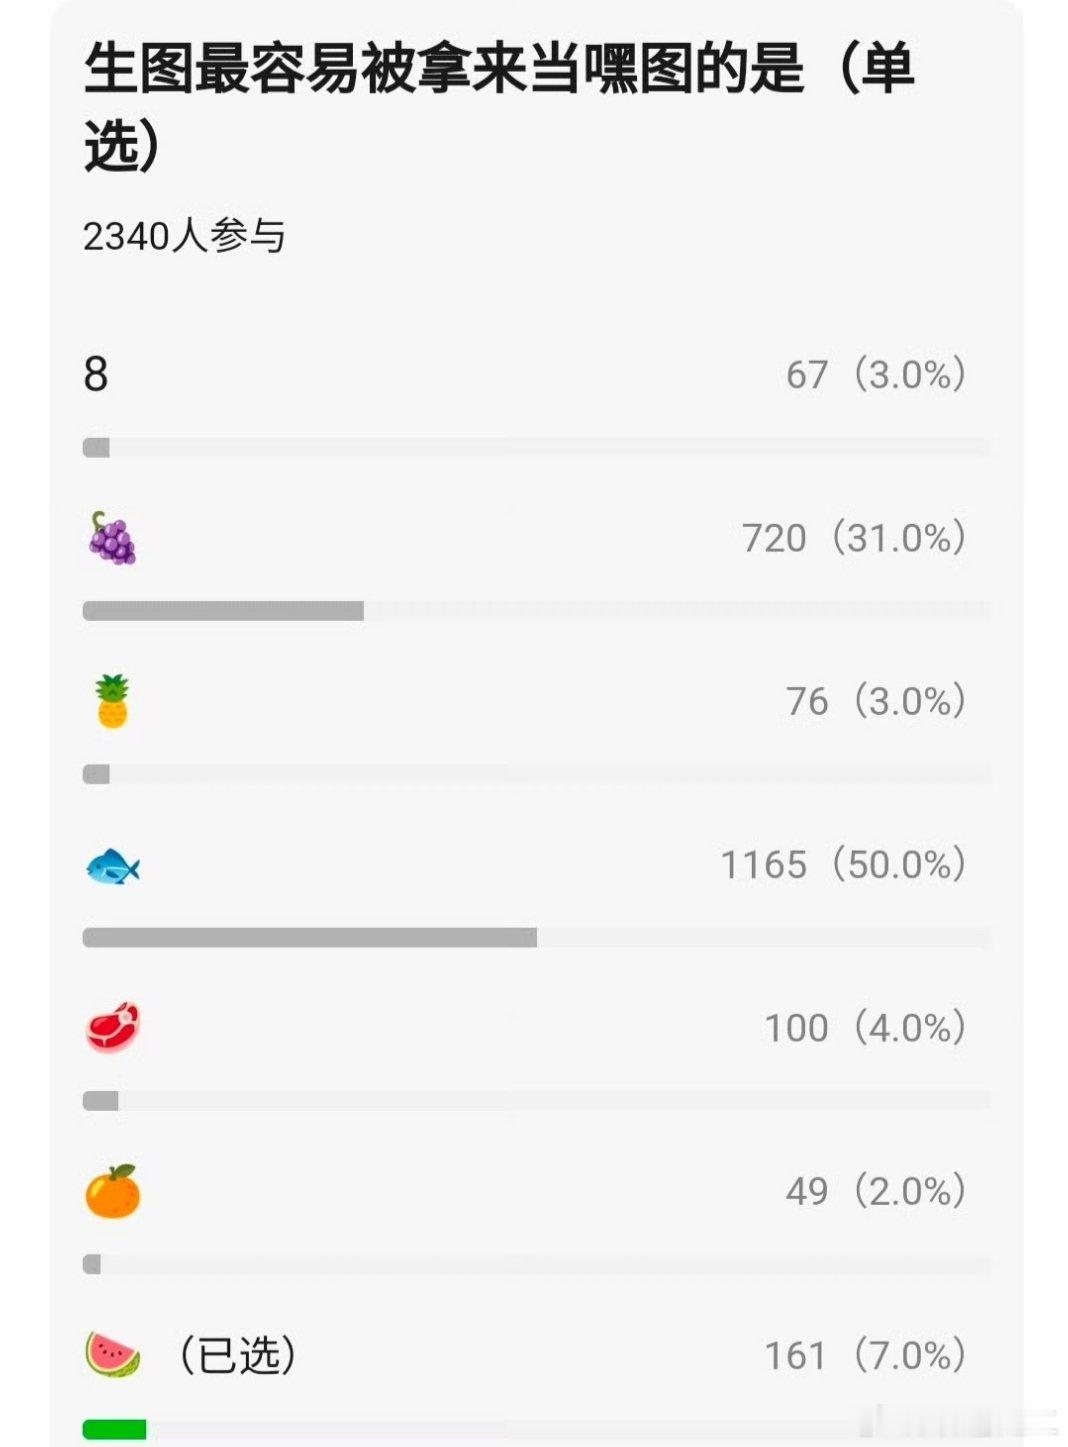Click the 49 (2.0%) orange result
This screenshot has height=1447, width=1068.
[876, 1191]
